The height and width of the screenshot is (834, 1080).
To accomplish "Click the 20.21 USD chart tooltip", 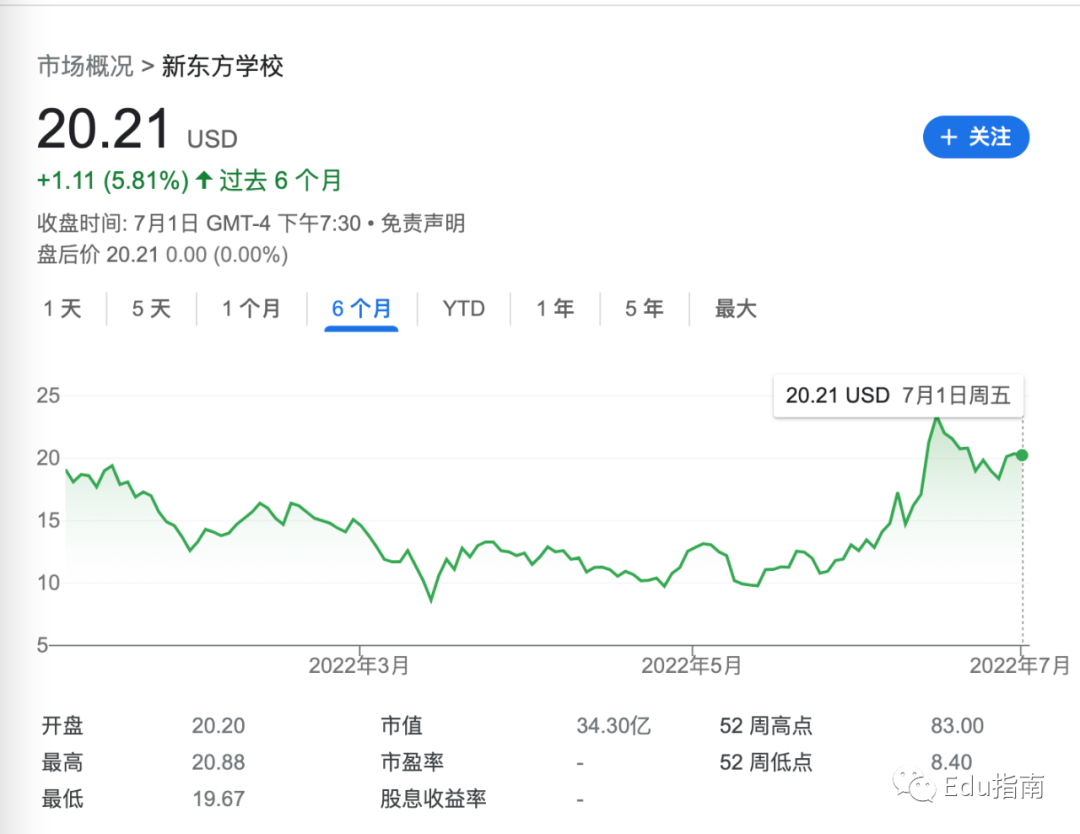I will [897, 395].
